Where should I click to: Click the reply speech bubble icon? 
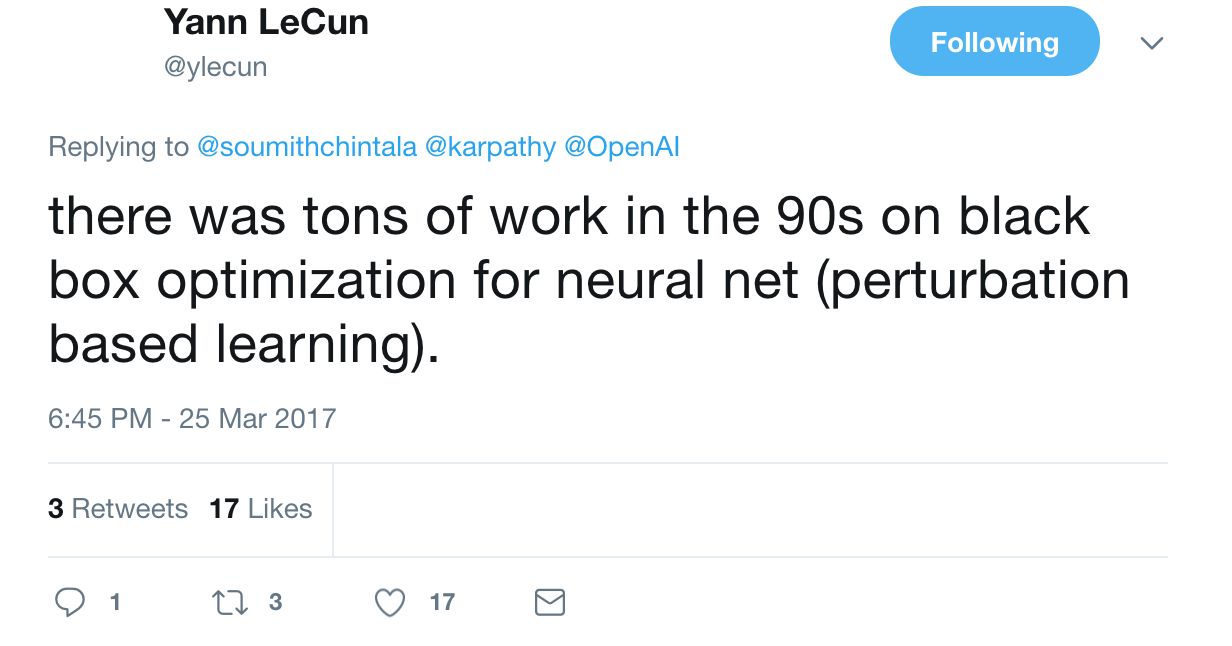click(x=69, y=602)
